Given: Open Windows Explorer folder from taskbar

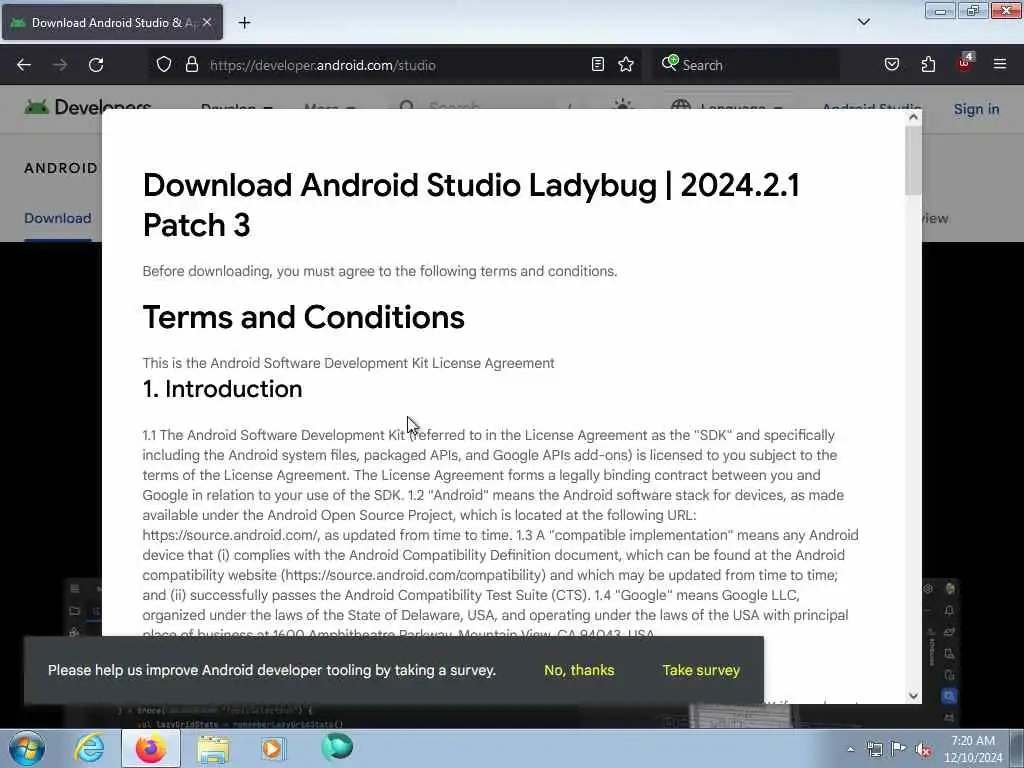Looking at the screenshot, I should [x=213, y=749].
